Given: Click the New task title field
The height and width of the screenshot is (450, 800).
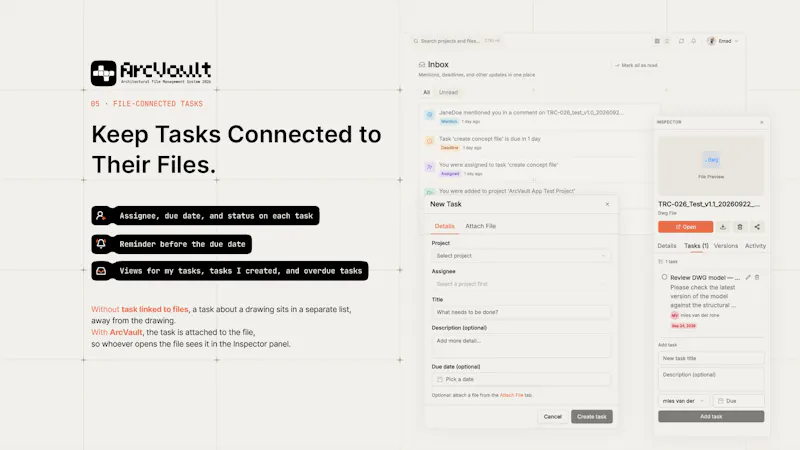Looking at the screenshot, I should [x=711, y=359].
